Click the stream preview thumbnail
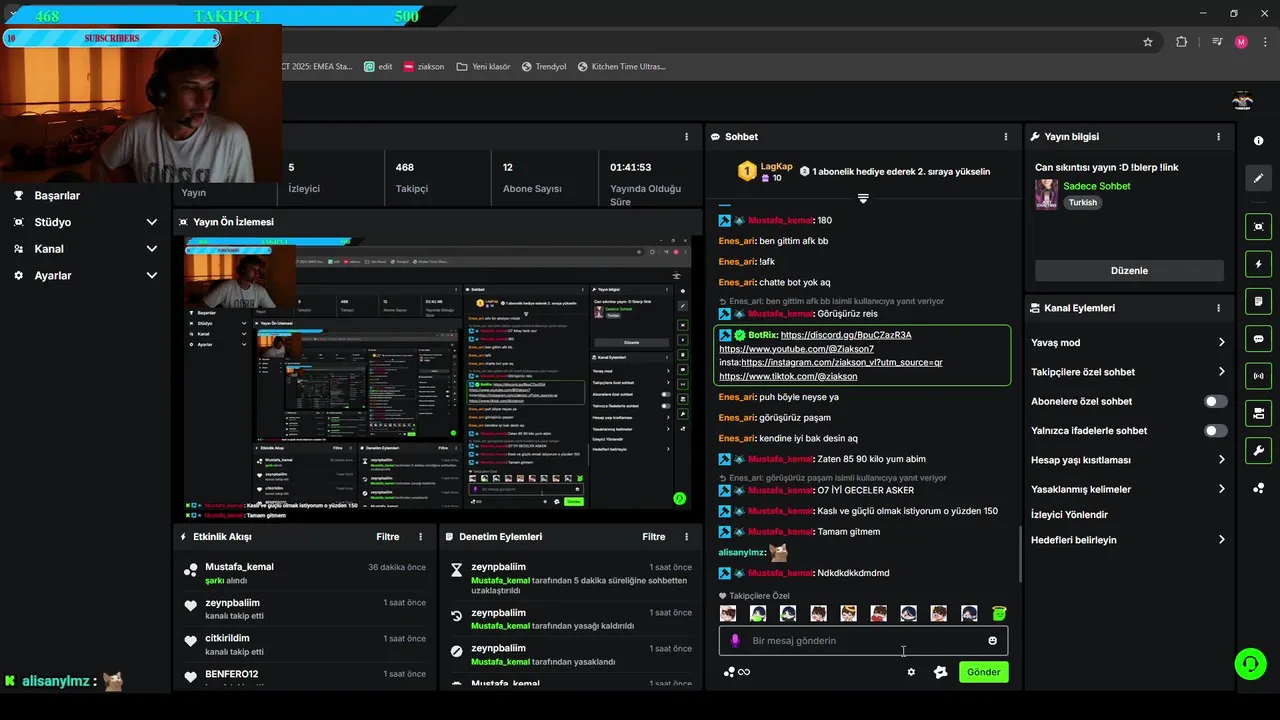This screenshot has height=720, width=1280. tap(437, 375)
